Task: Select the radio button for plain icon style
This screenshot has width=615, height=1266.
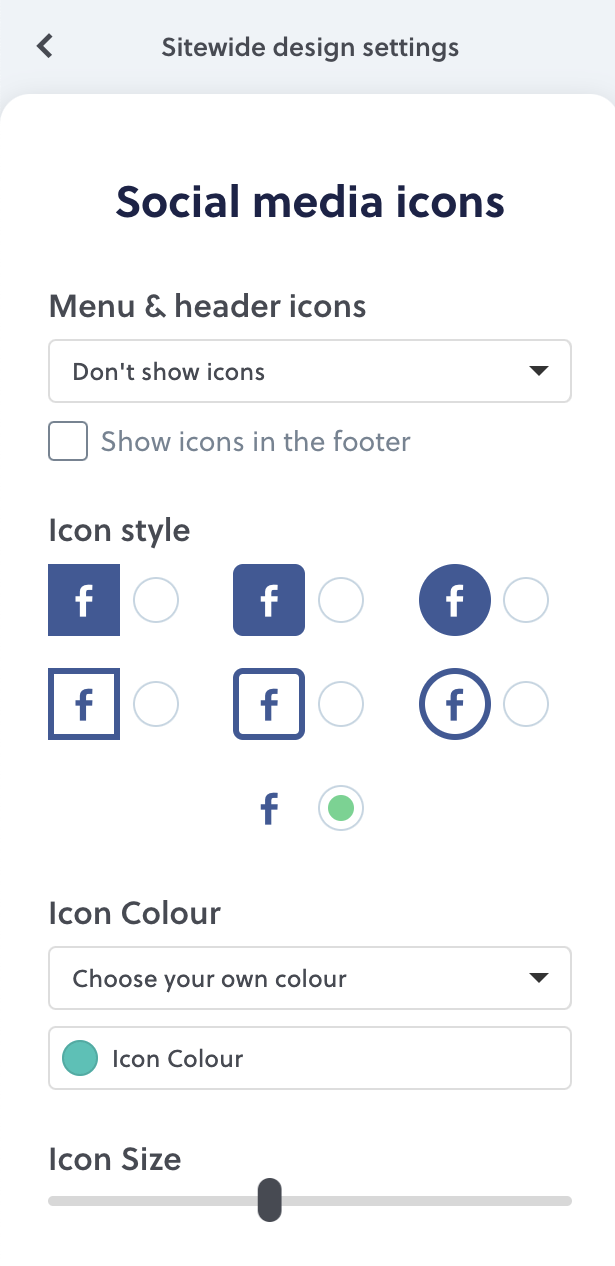Action: point(341,808)
